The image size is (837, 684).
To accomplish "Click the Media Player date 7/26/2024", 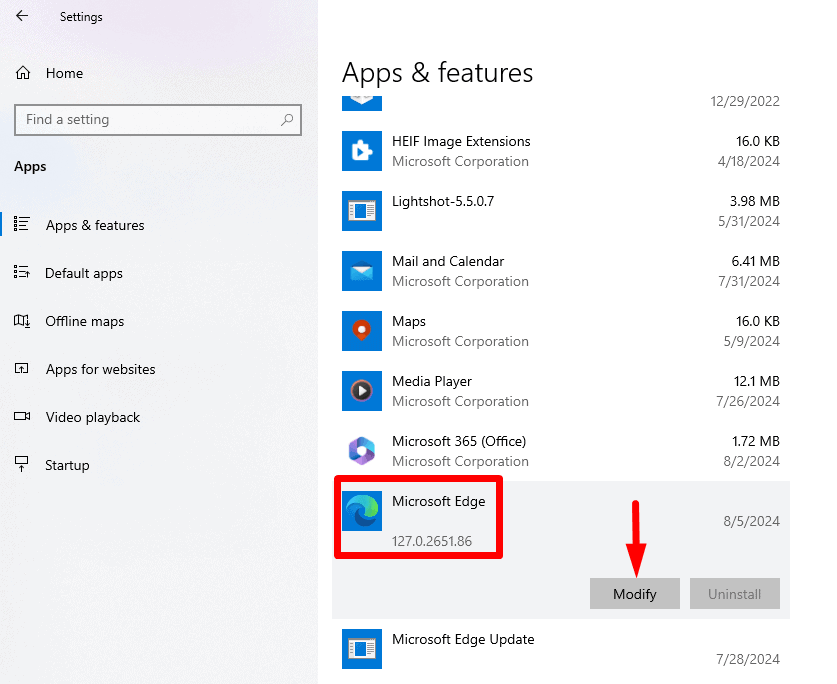I will coord(748,401).
